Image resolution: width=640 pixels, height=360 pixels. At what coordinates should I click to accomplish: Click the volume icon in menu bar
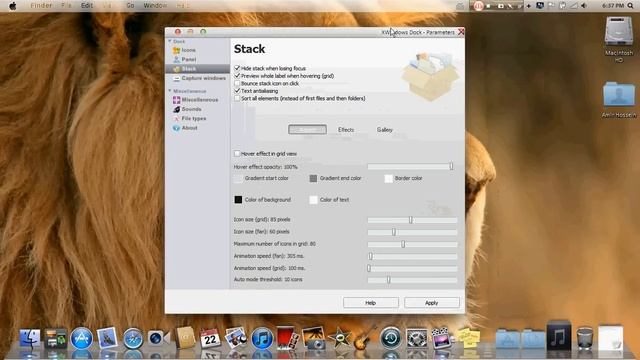[x=584, y=6]
